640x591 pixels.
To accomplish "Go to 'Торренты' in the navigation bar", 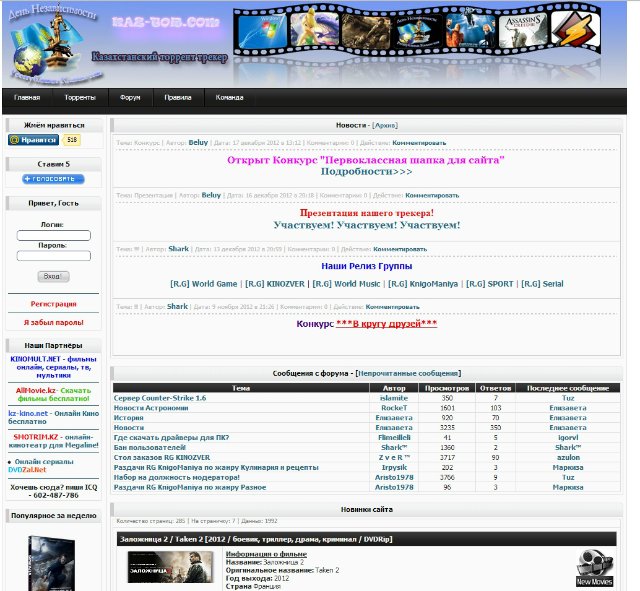I will [x=80, y=98].
